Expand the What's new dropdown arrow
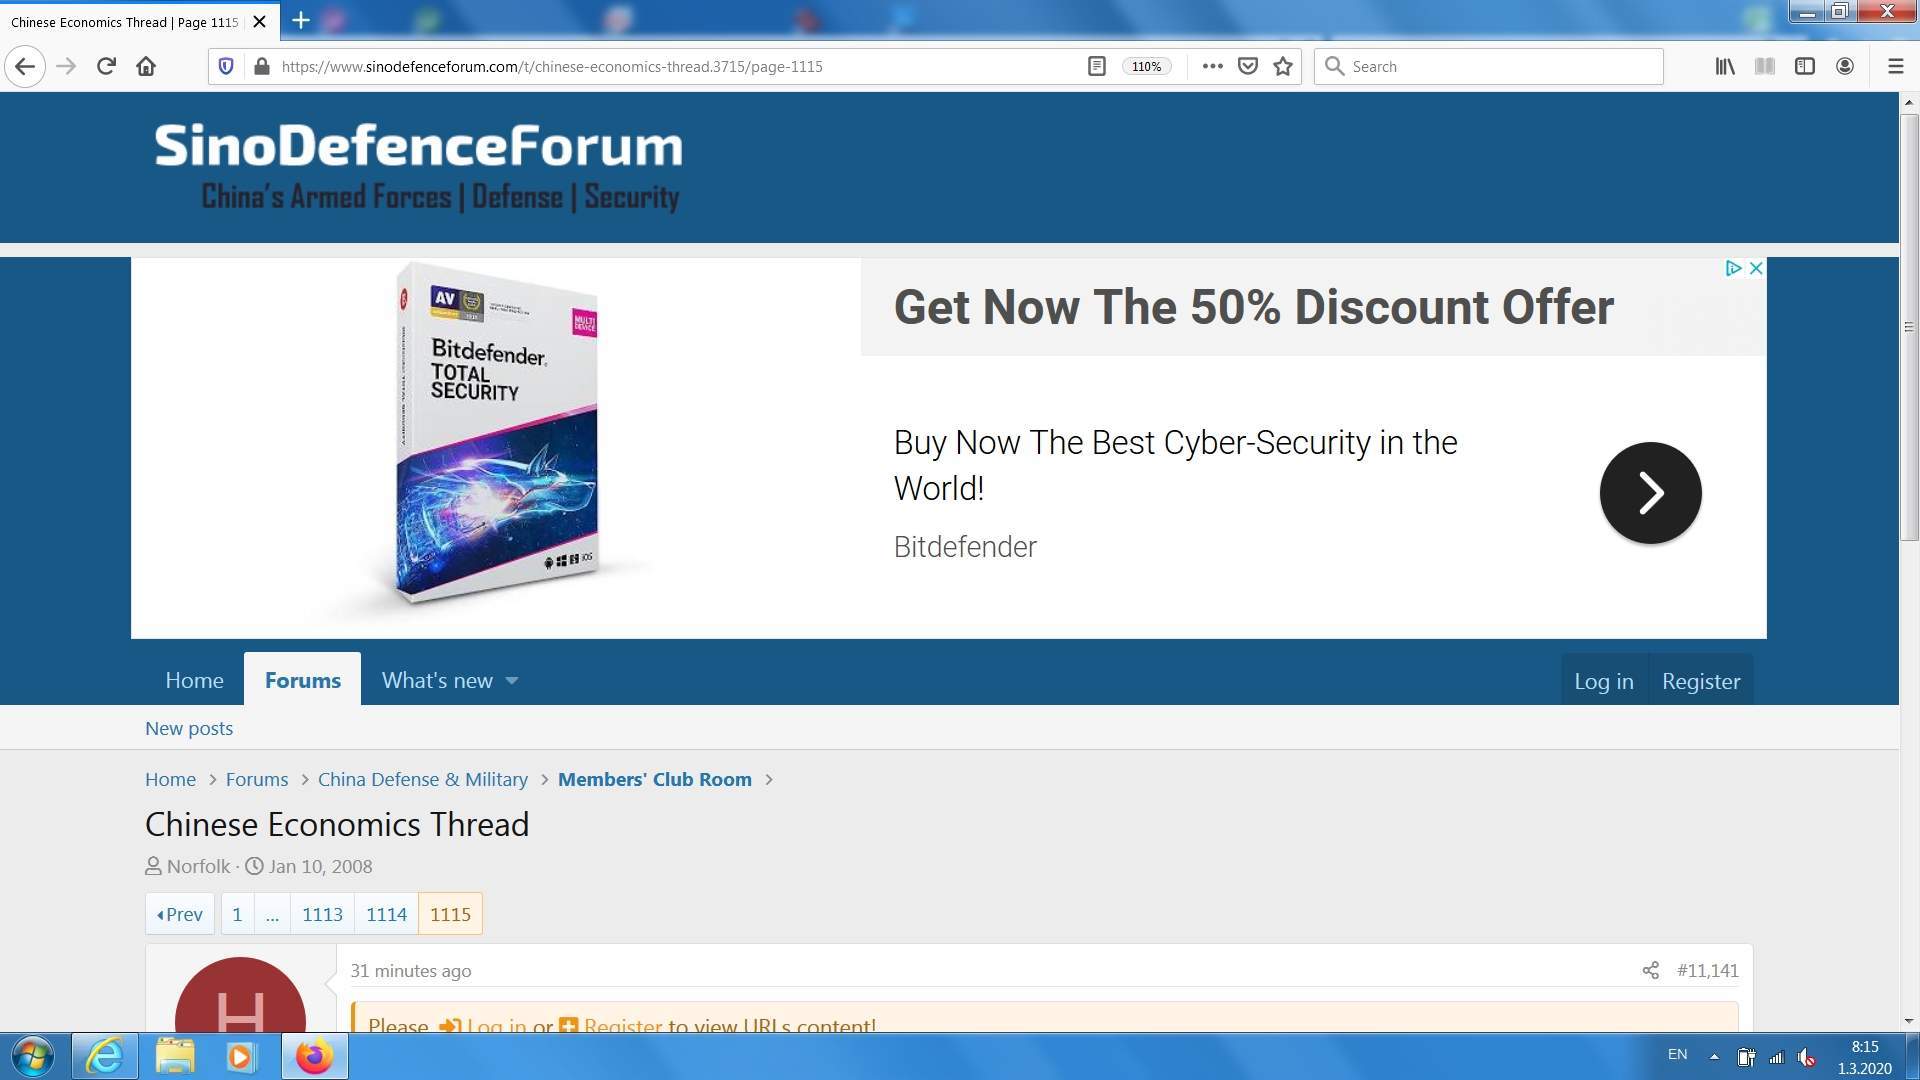 [x=512, y=681]
